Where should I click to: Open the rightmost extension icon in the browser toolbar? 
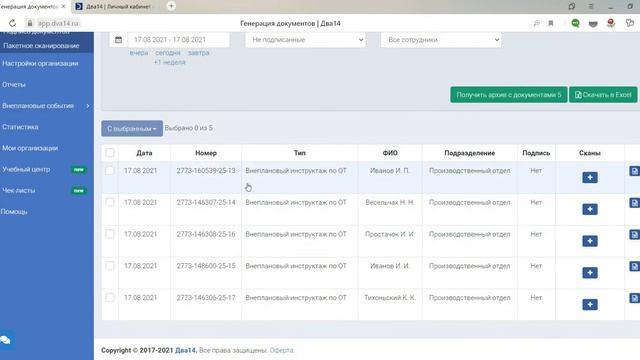[x=630, y=23]
